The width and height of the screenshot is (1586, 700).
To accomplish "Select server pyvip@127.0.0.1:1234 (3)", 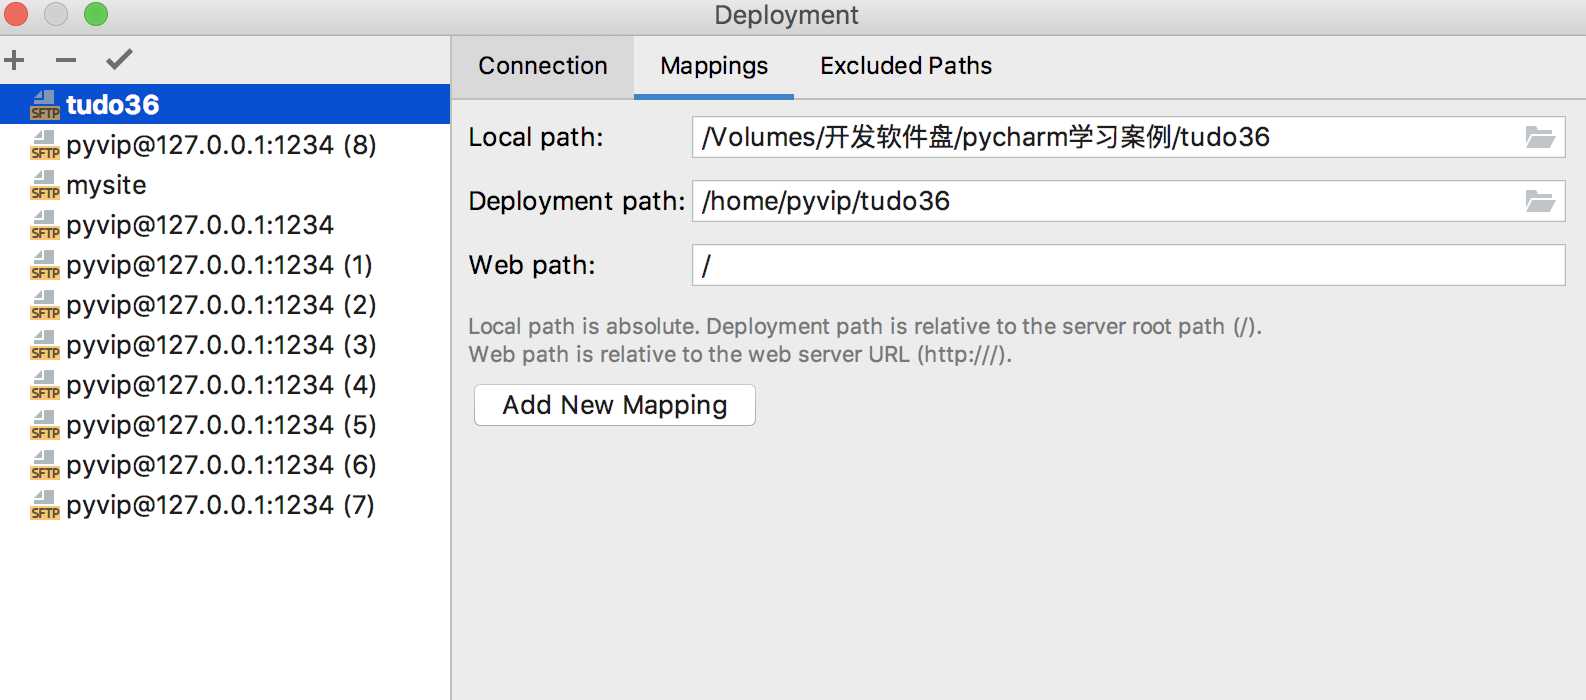I will (x=225, y=345).
